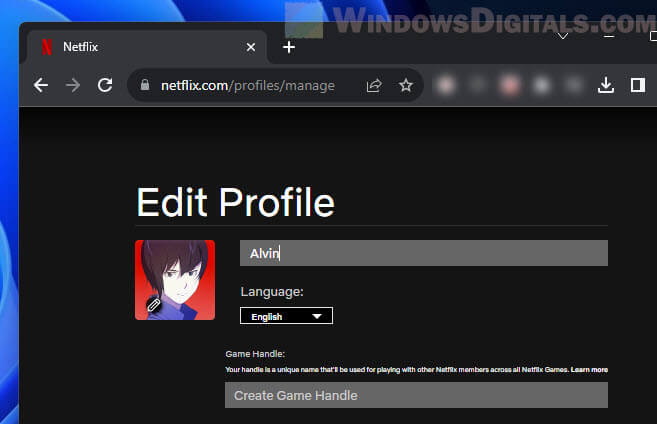Minimize the browser window
This screenshot has height=424, width=657.
609,37
